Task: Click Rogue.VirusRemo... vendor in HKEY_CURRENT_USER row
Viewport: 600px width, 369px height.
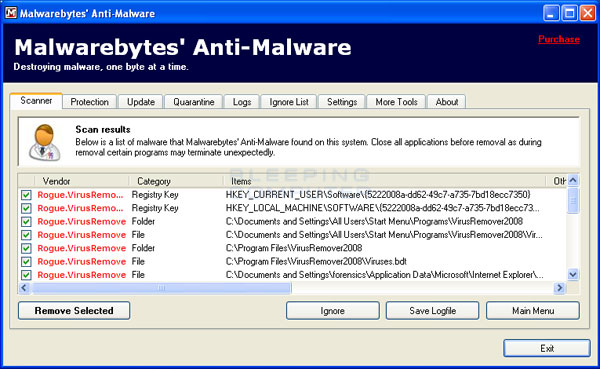Action: [x=80, y=195]
